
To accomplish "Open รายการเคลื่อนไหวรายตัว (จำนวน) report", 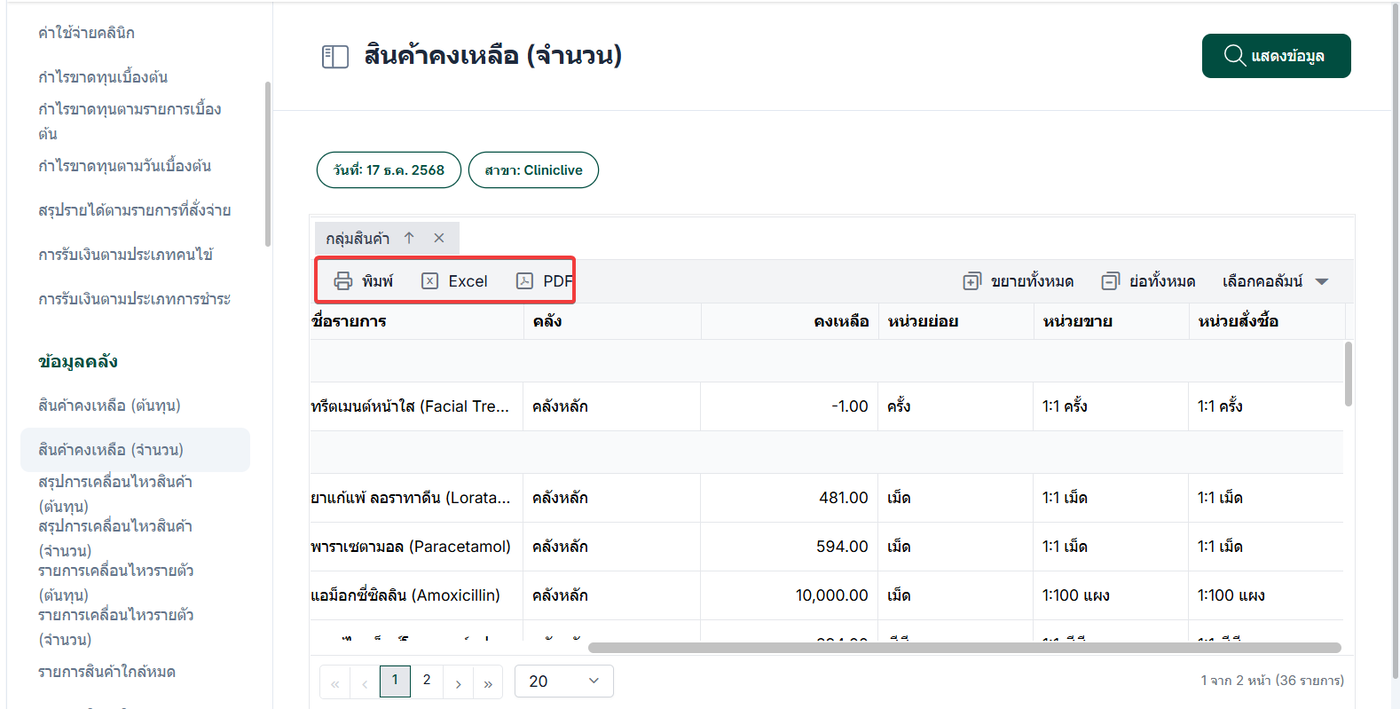I will 116,627.
